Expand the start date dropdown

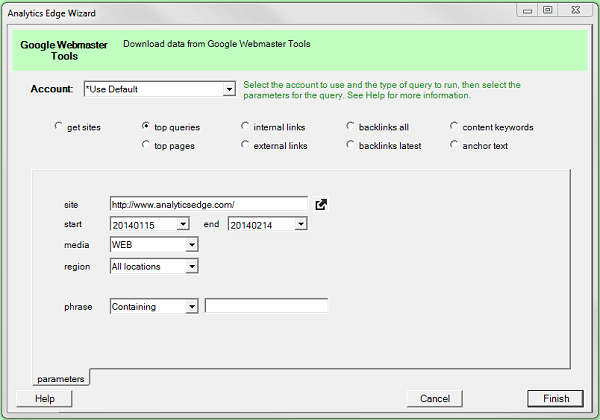pos(183,225)
